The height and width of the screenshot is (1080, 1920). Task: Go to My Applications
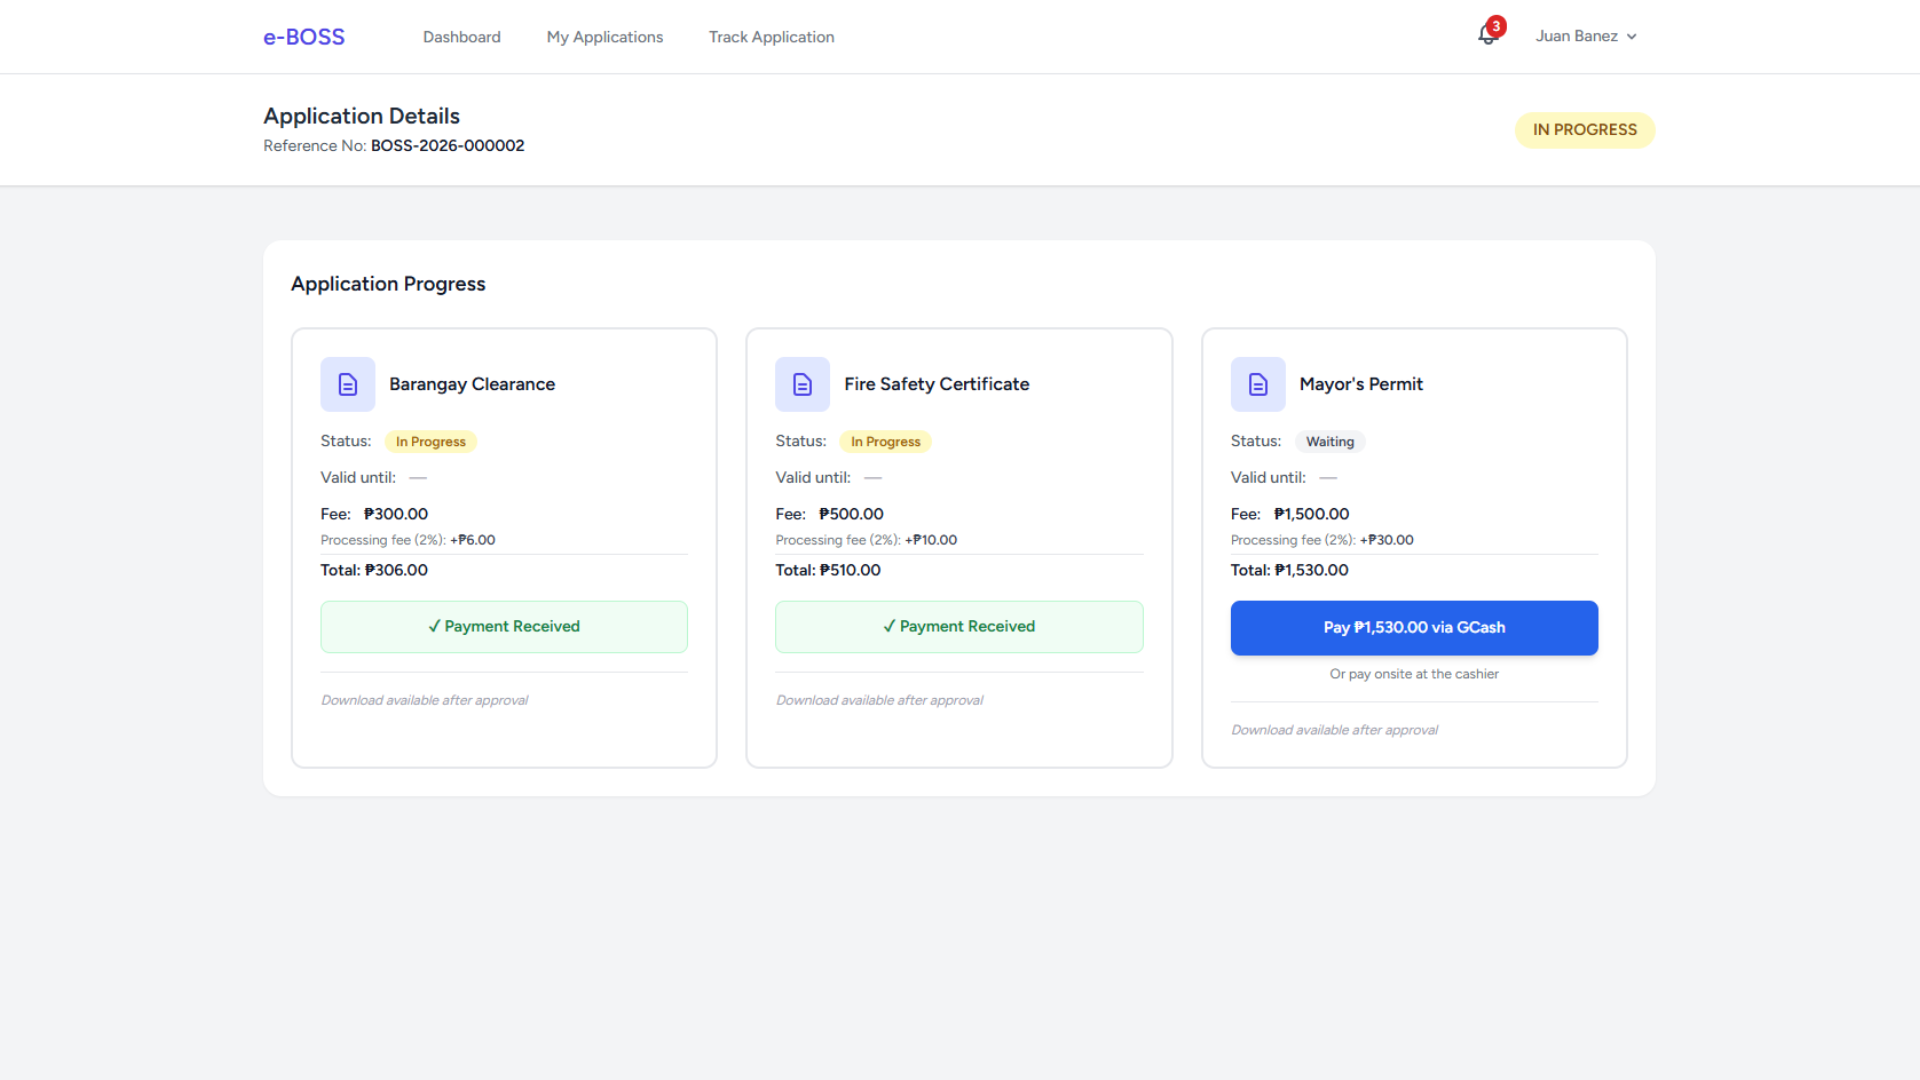(x=604, y=37)
